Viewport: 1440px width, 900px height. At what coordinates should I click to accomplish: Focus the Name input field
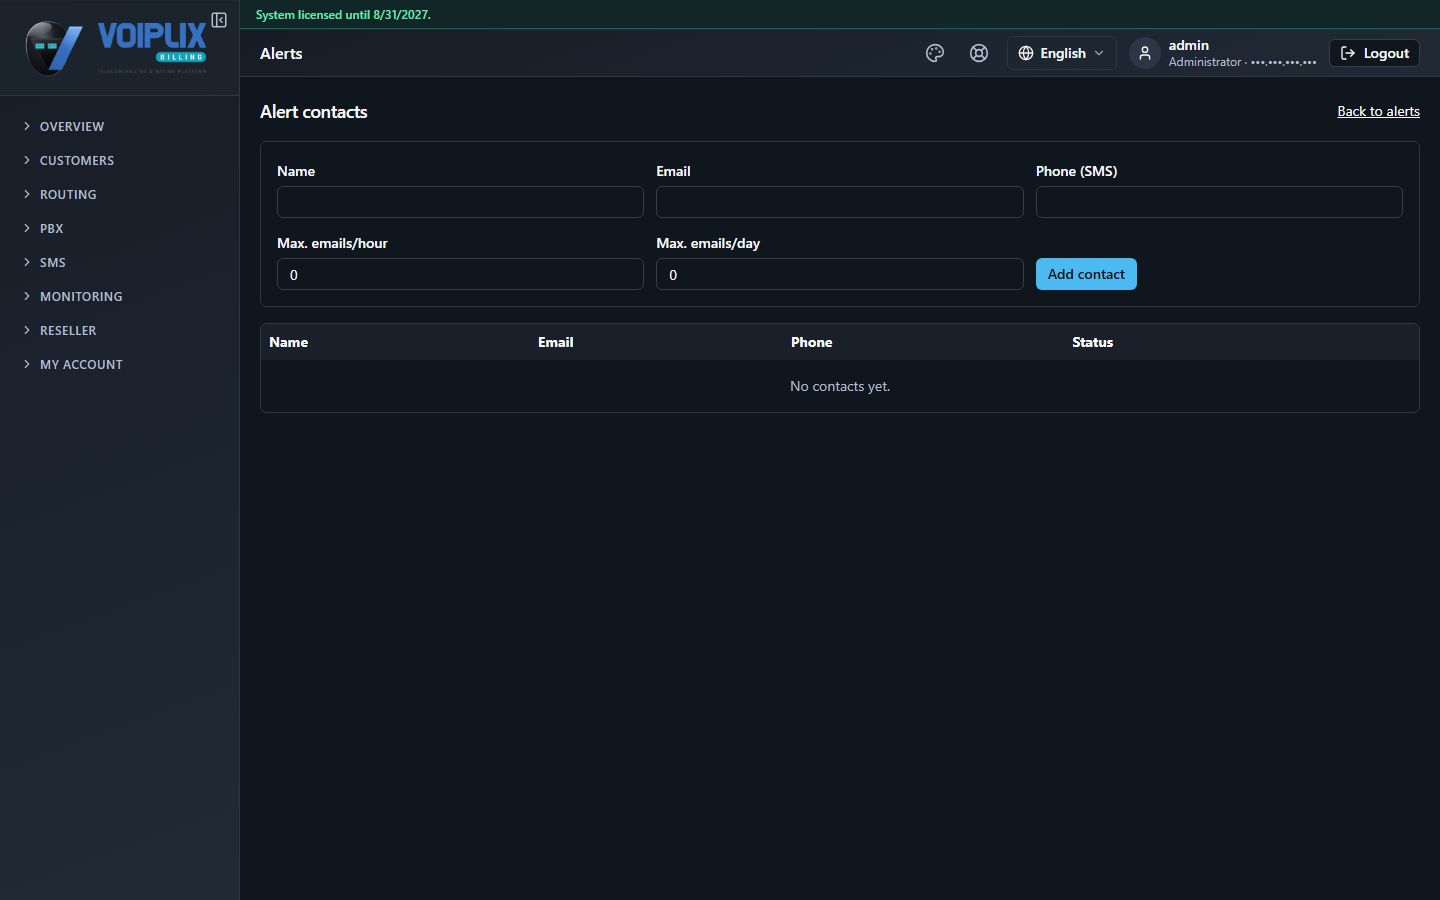(x=460, y=202)
